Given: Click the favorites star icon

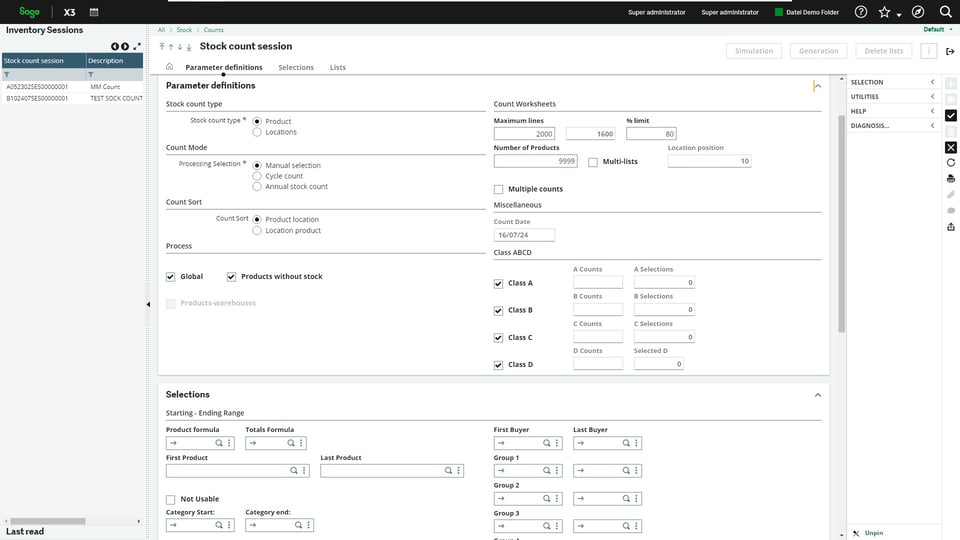Looking at the screenshot, I should point(884,12).
